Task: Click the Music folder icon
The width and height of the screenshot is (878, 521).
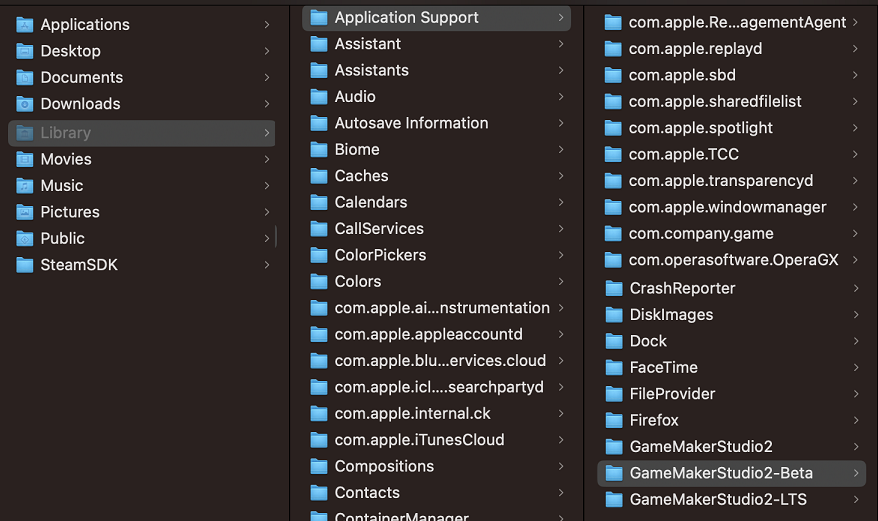Action: tap(25, 185)
